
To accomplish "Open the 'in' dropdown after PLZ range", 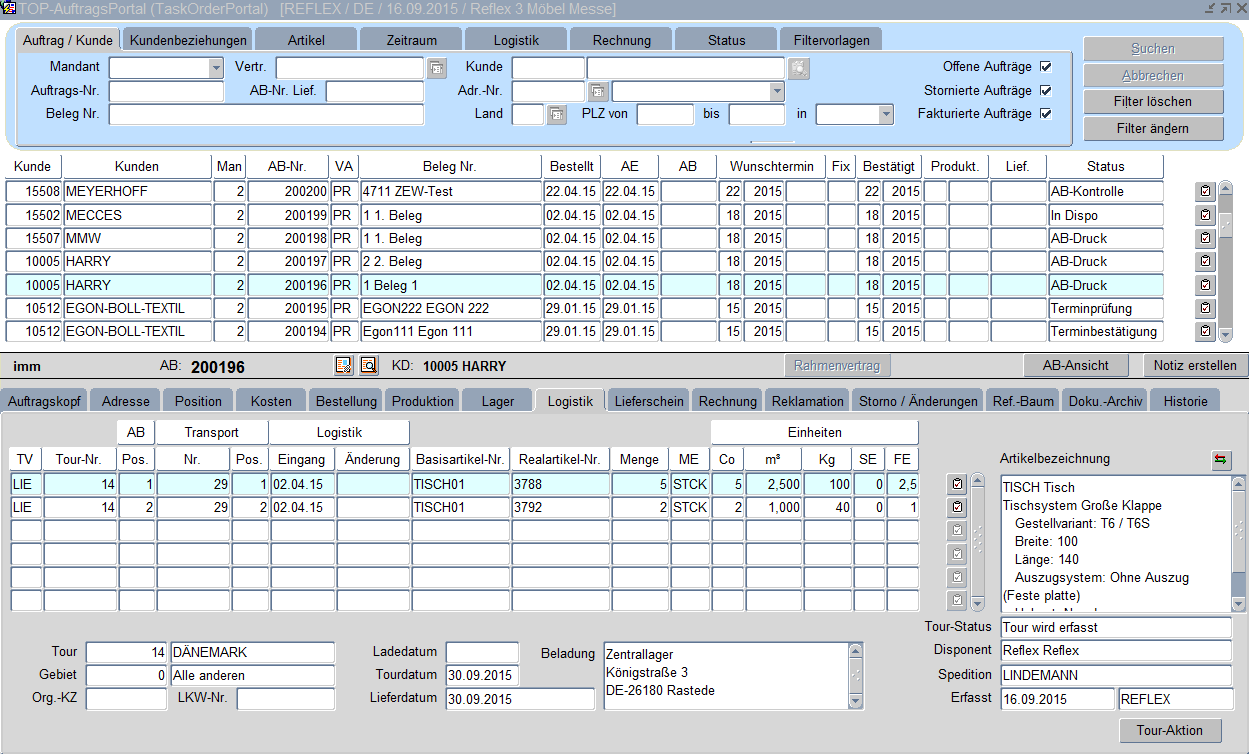I will 885,115.
